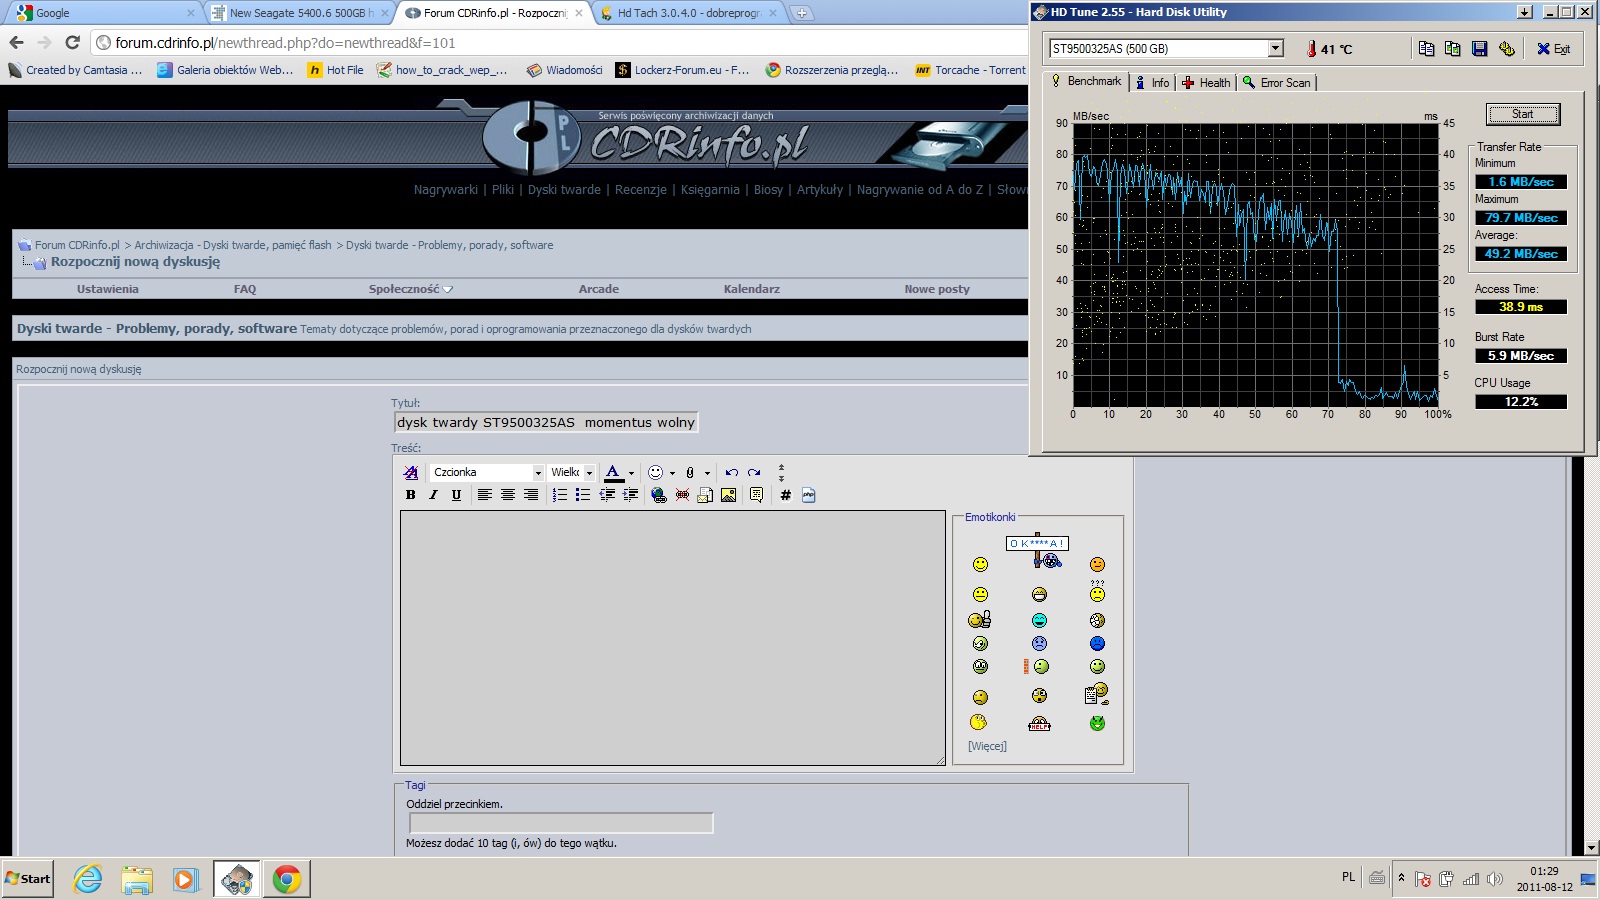Apply an ordered numbered list
This screenshot has height=900, width=1600.
560,495
